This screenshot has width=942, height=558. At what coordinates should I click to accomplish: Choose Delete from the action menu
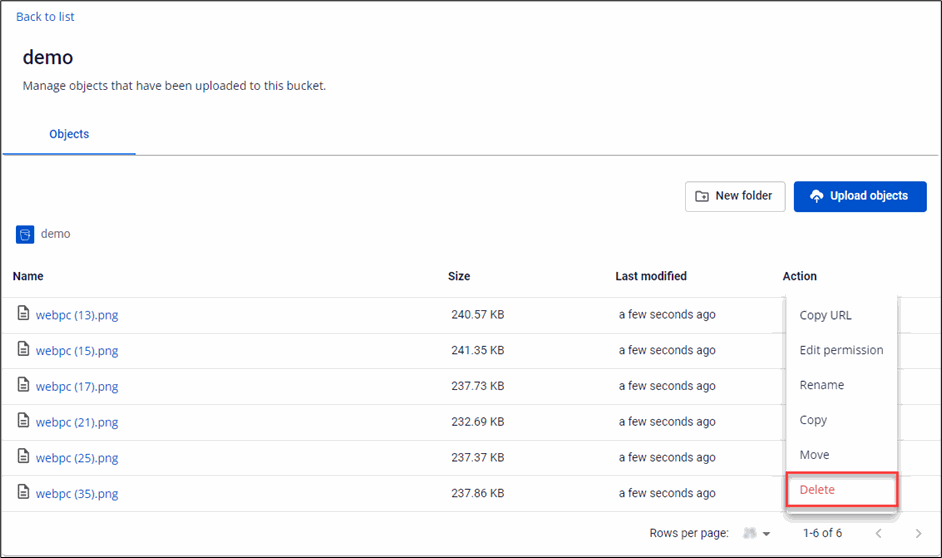tap(842, 490)
